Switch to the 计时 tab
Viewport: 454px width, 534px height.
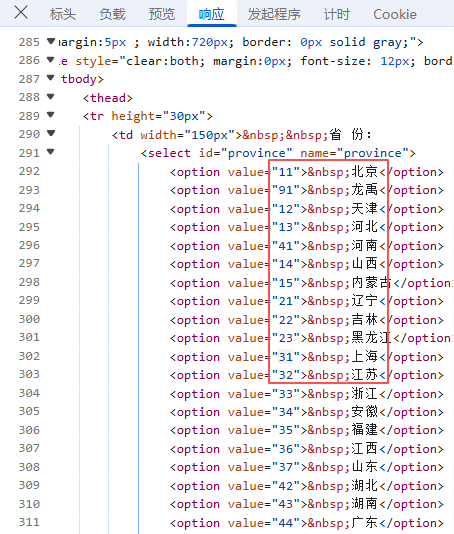336,14
